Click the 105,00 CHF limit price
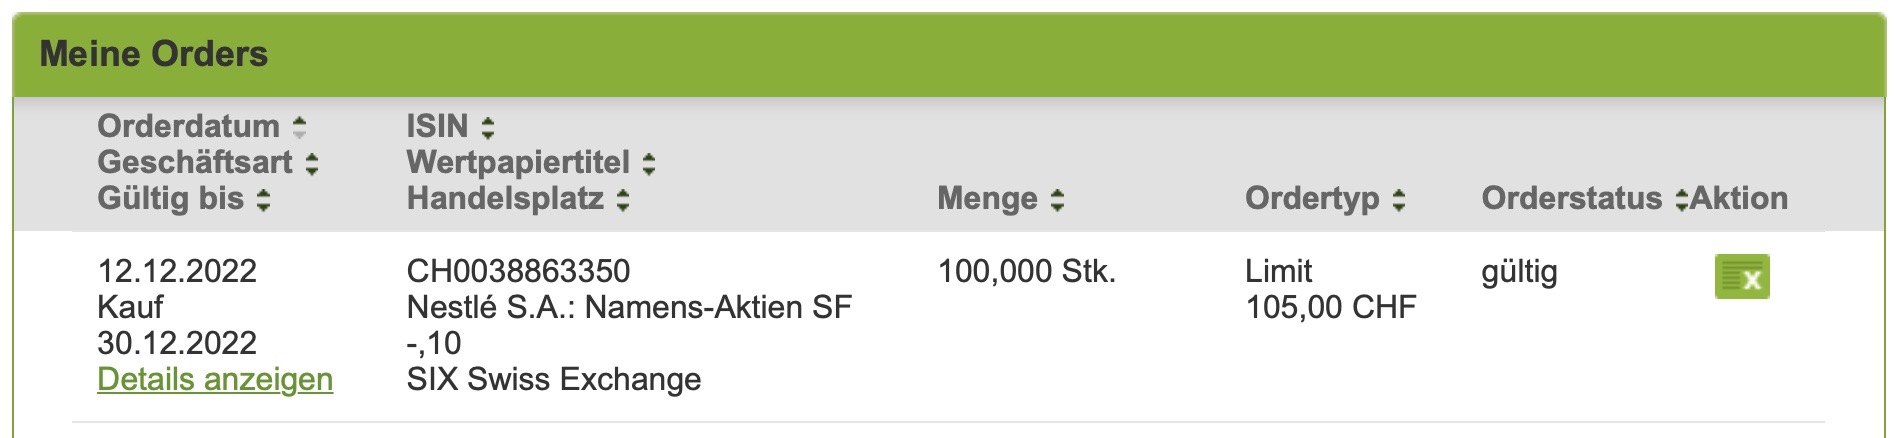The width and height of the screenshot is (1900, 438). (x=1330, y=307)
